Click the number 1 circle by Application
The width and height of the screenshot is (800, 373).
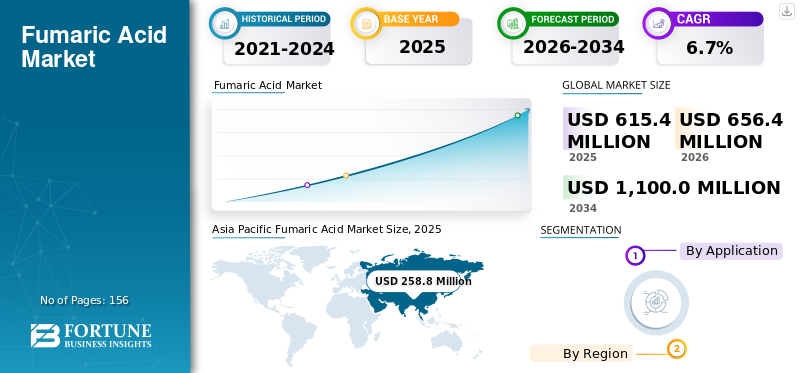pyautogui.click(x=635, y=255)
